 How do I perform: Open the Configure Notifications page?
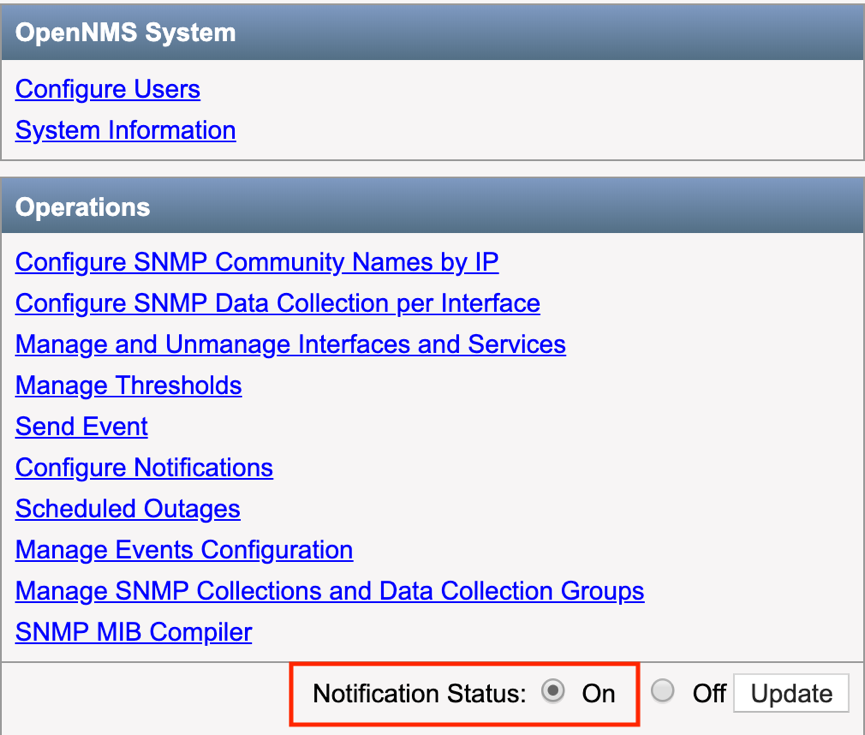(x=143, y=467)
